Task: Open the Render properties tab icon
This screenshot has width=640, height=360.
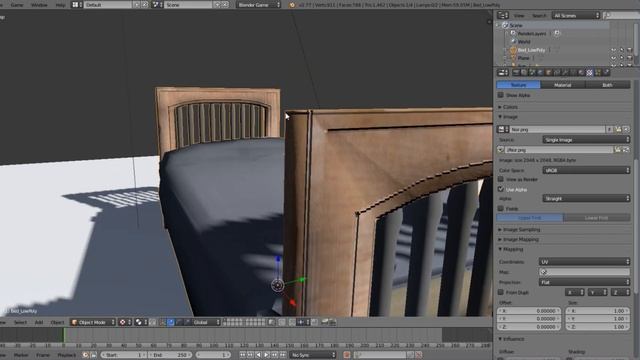Action: click(516, 73)
